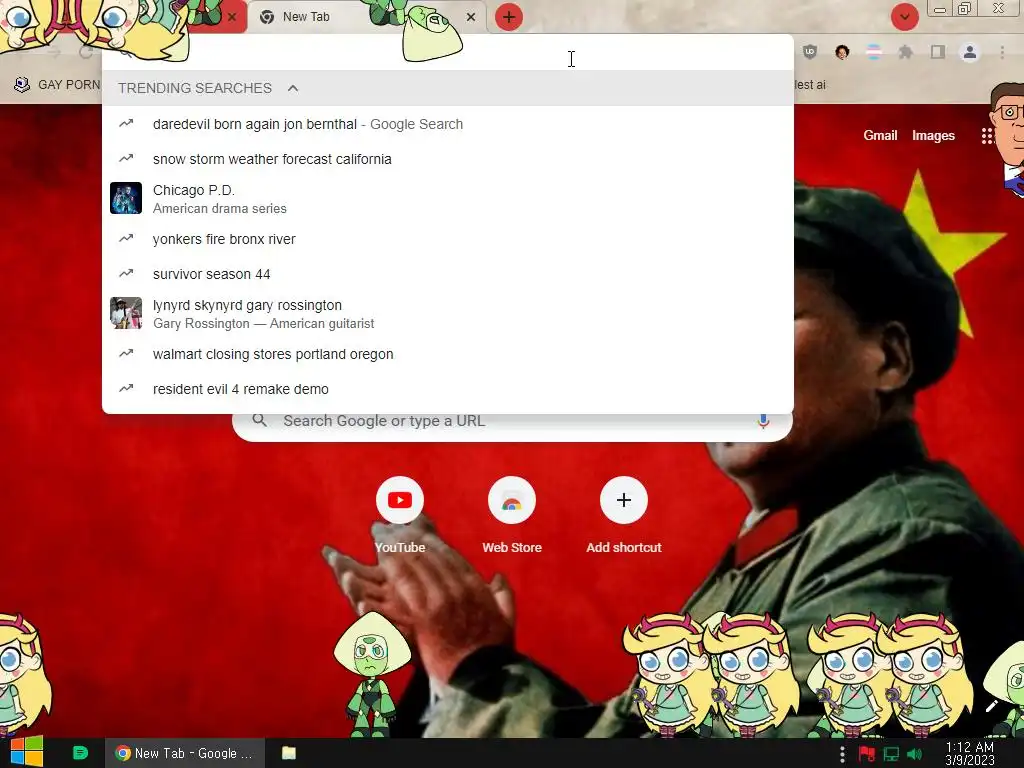Screen dimensions: 1024x768
Task: Click the magnifier icon in page search box
Action: (259, 421)
